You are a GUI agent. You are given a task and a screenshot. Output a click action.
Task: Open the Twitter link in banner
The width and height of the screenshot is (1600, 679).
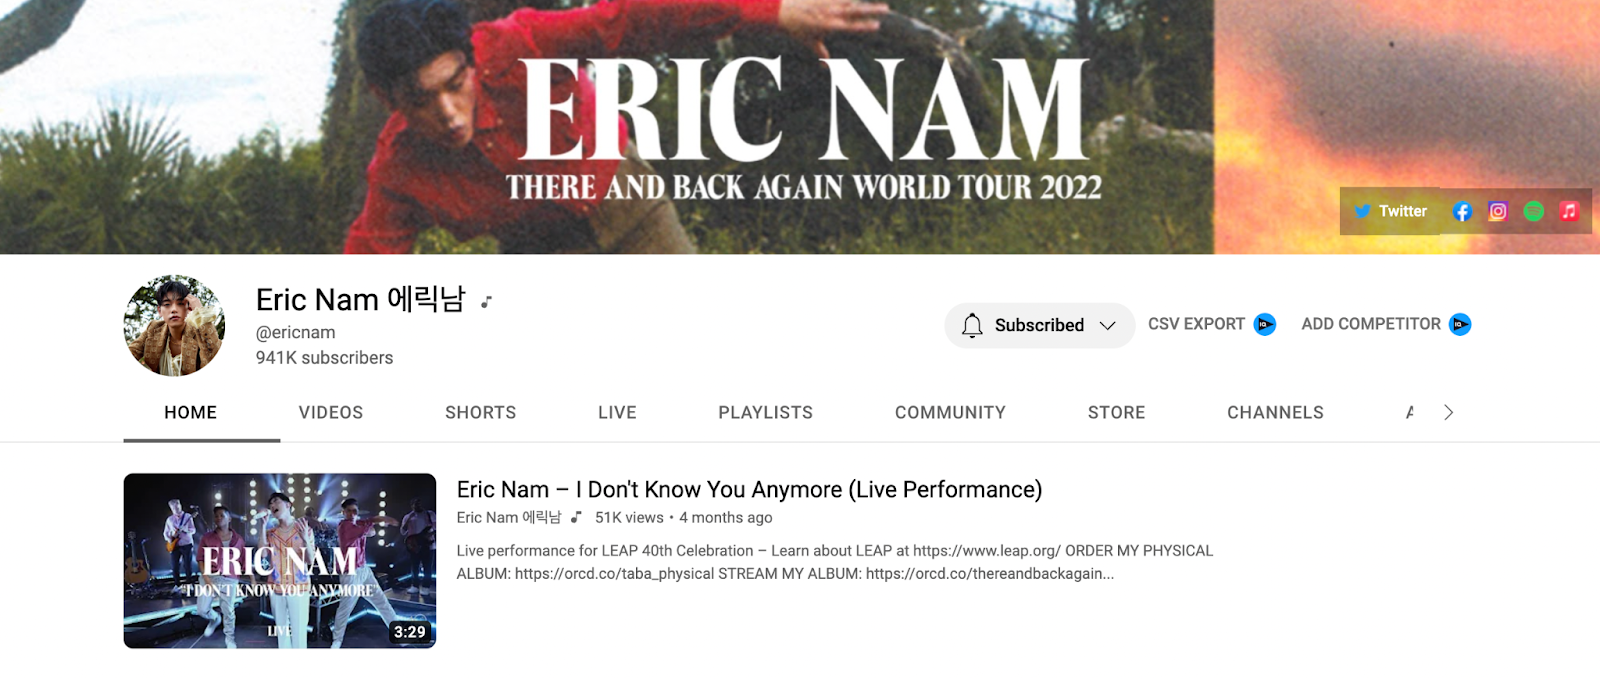(1390, 211)
